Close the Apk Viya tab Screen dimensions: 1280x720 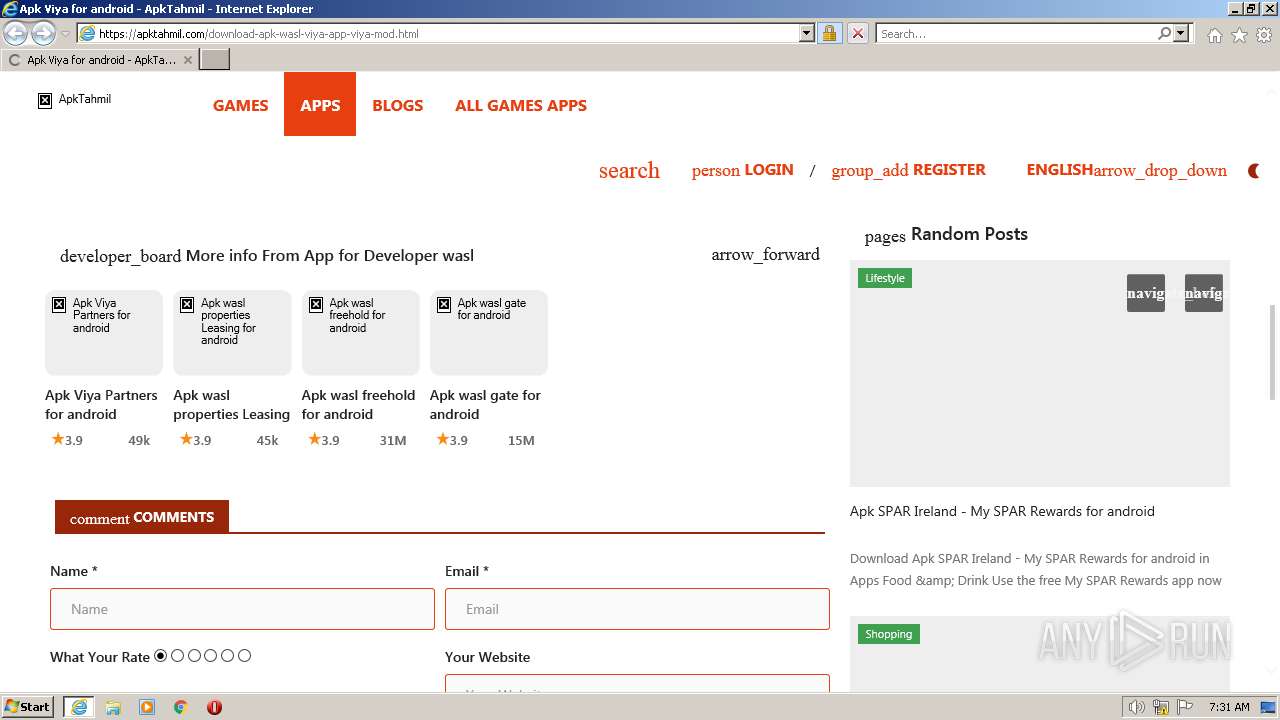[187, 60]
